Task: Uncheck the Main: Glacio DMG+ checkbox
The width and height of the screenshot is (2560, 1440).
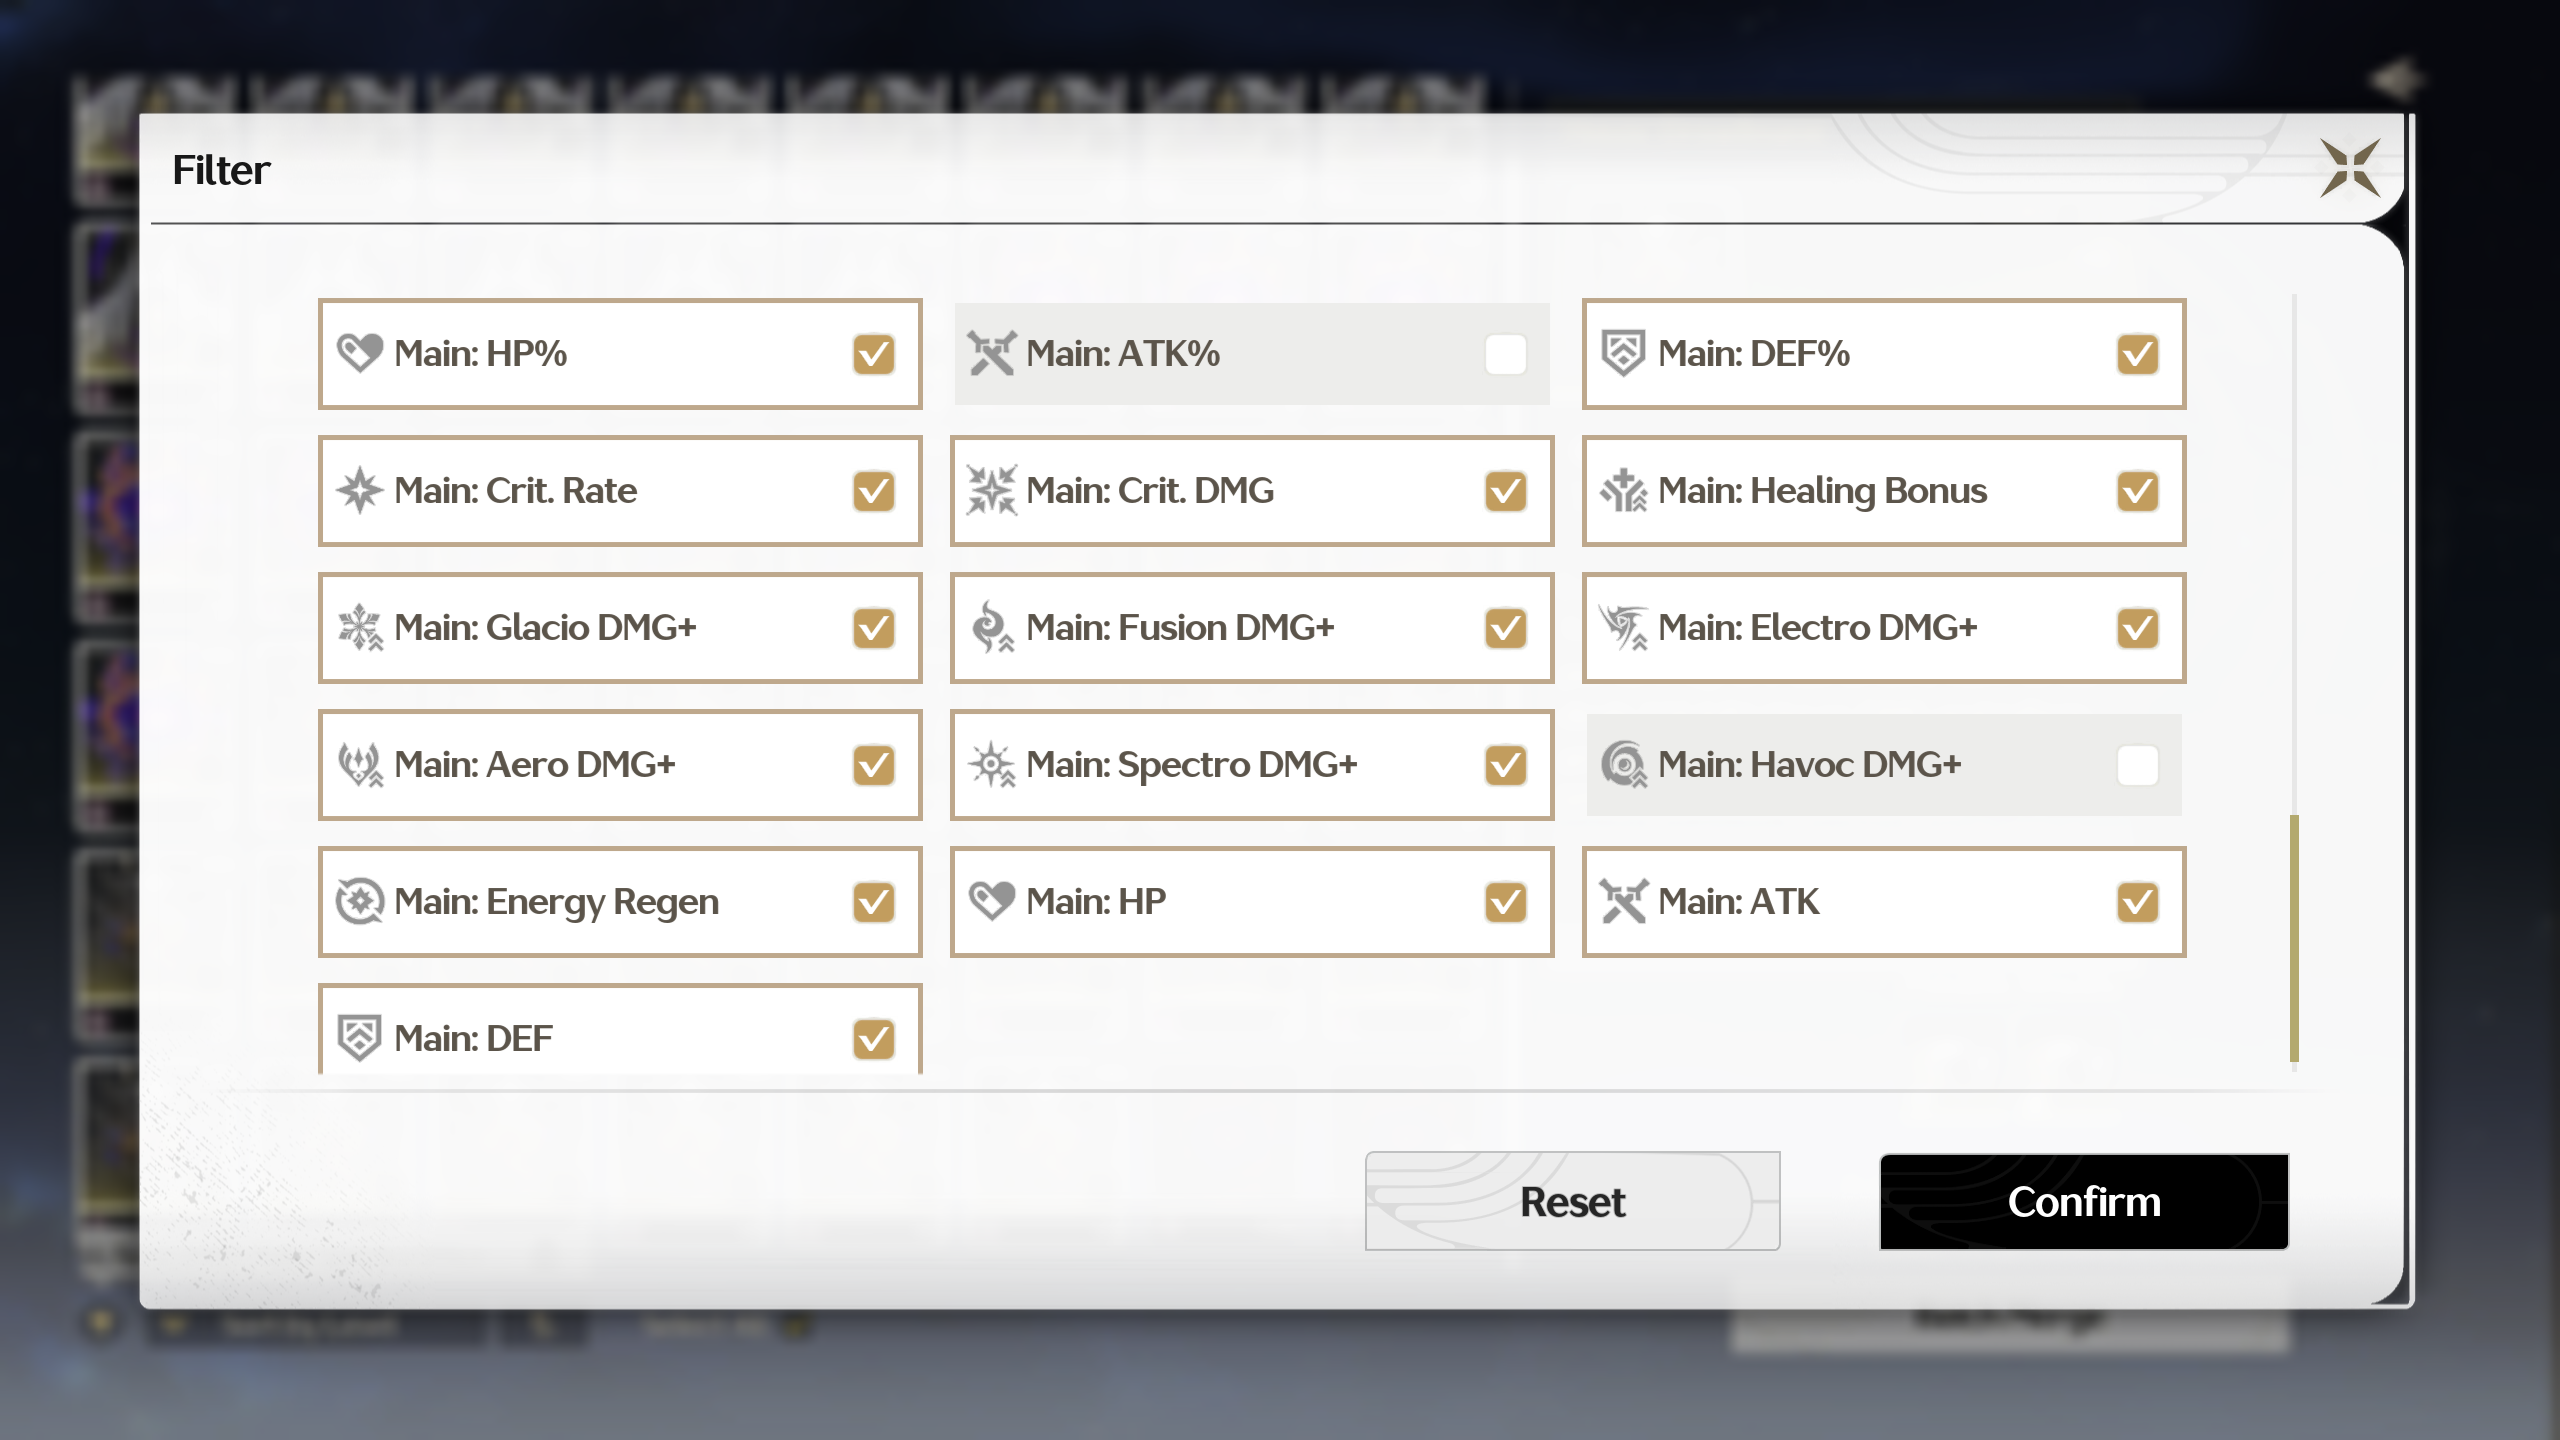Action: coord(873,628)
